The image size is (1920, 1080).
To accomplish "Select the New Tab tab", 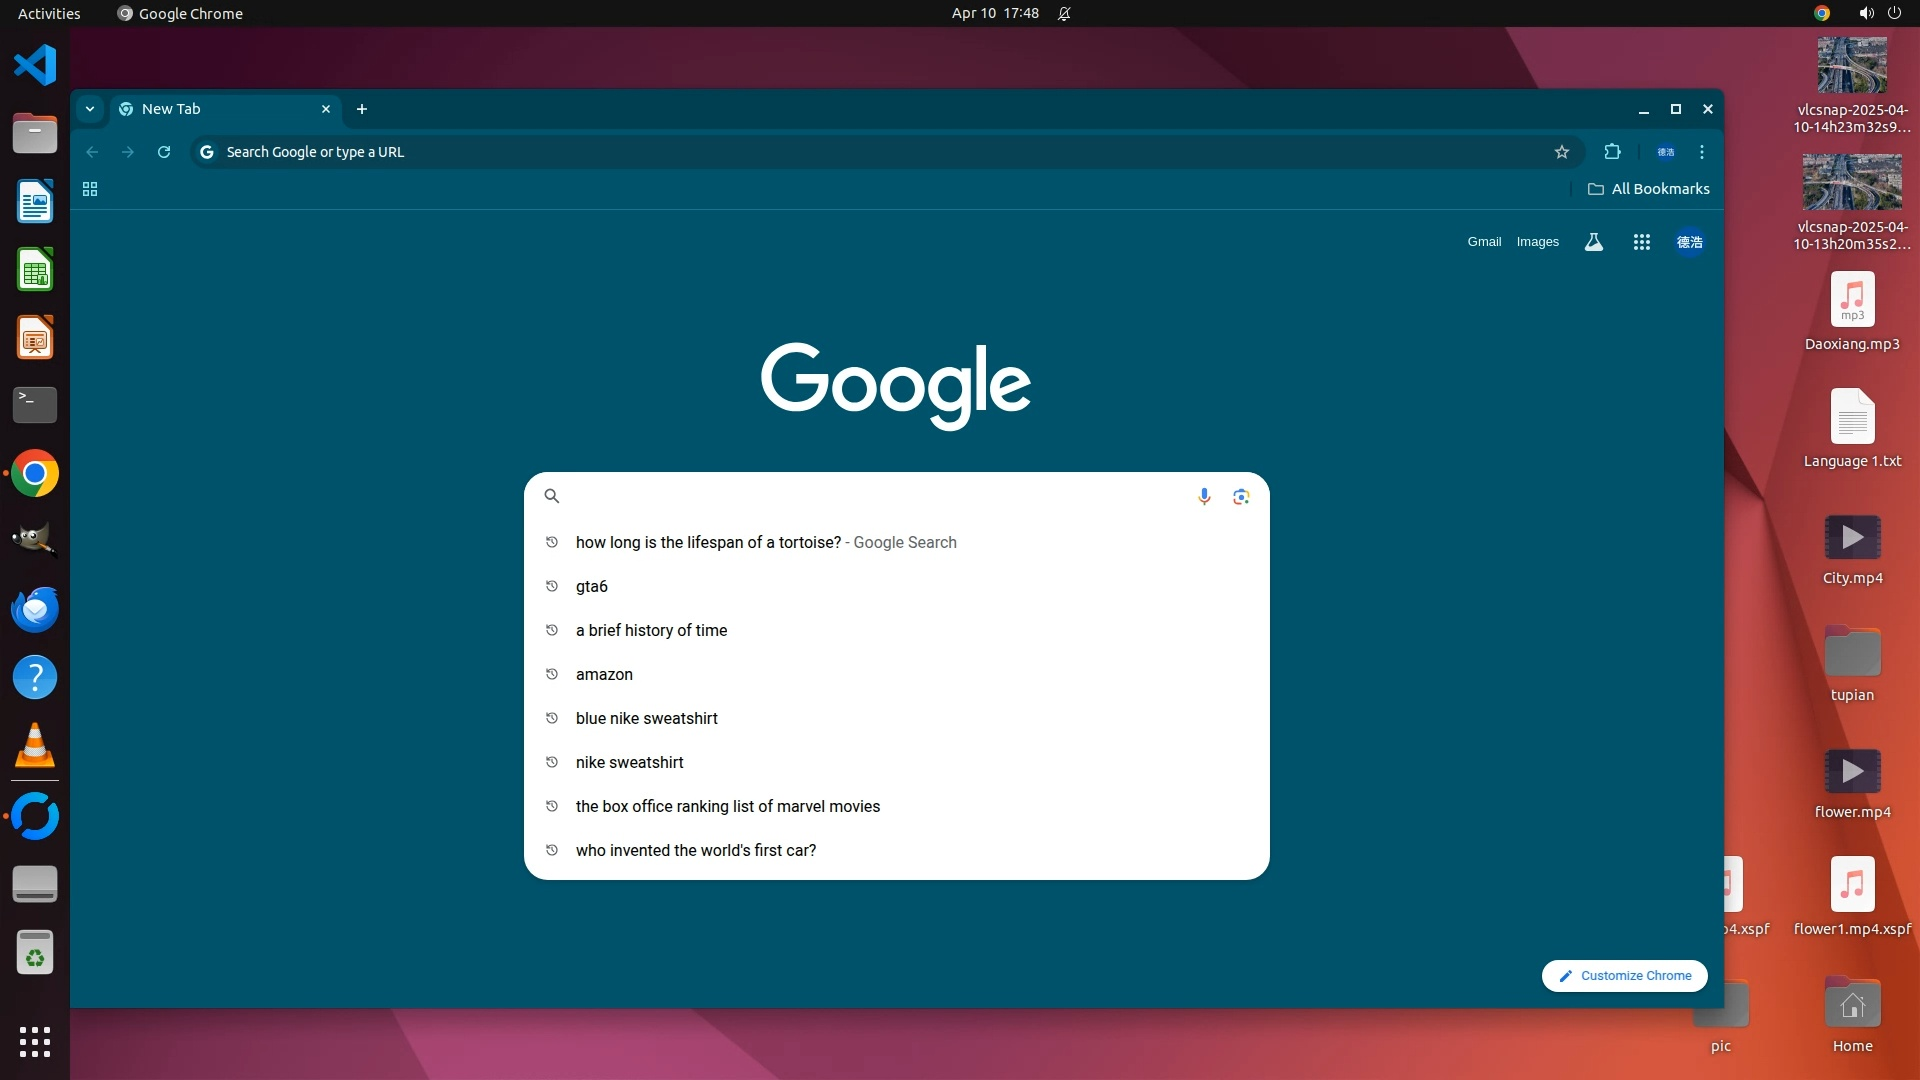I will pos(215,109).
